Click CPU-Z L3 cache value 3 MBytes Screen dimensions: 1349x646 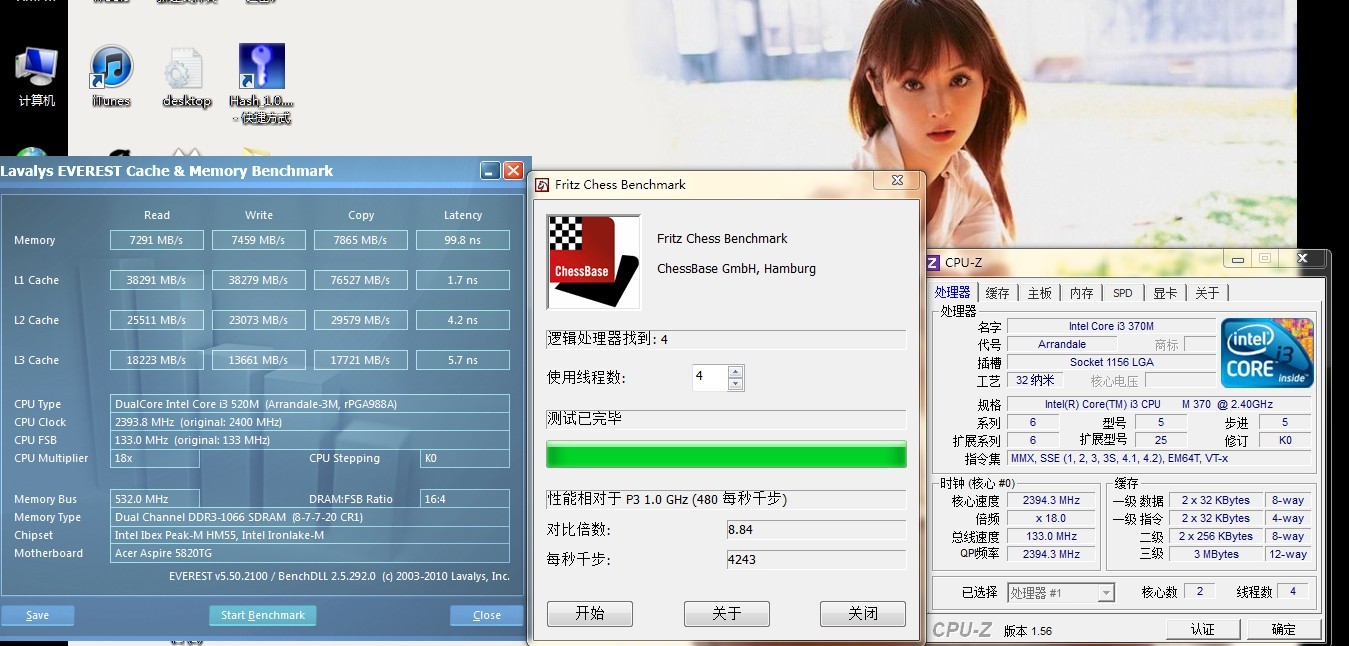coord(1214,555)
